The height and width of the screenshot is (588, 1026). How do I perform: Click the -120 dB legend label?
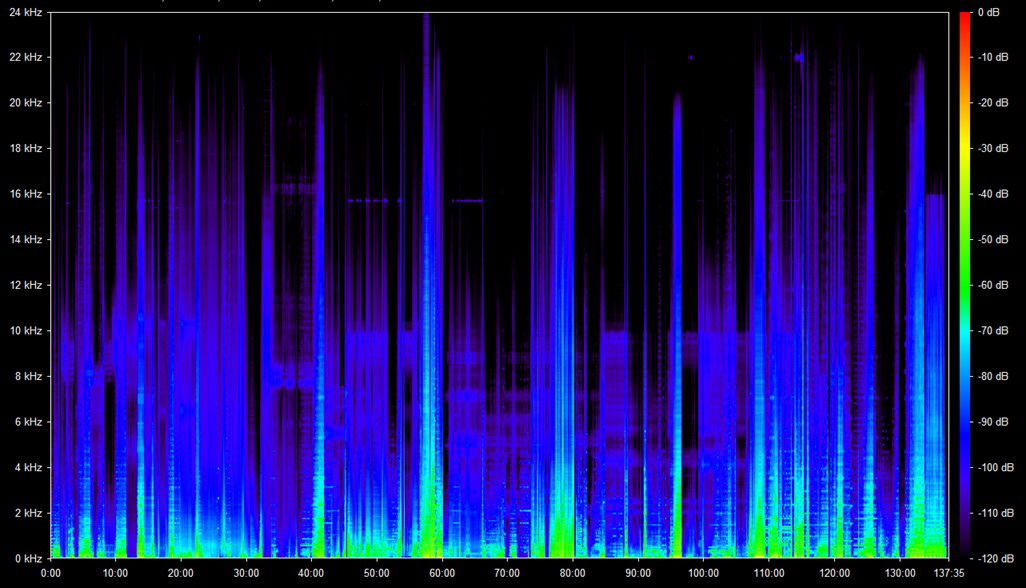[995, 559]
